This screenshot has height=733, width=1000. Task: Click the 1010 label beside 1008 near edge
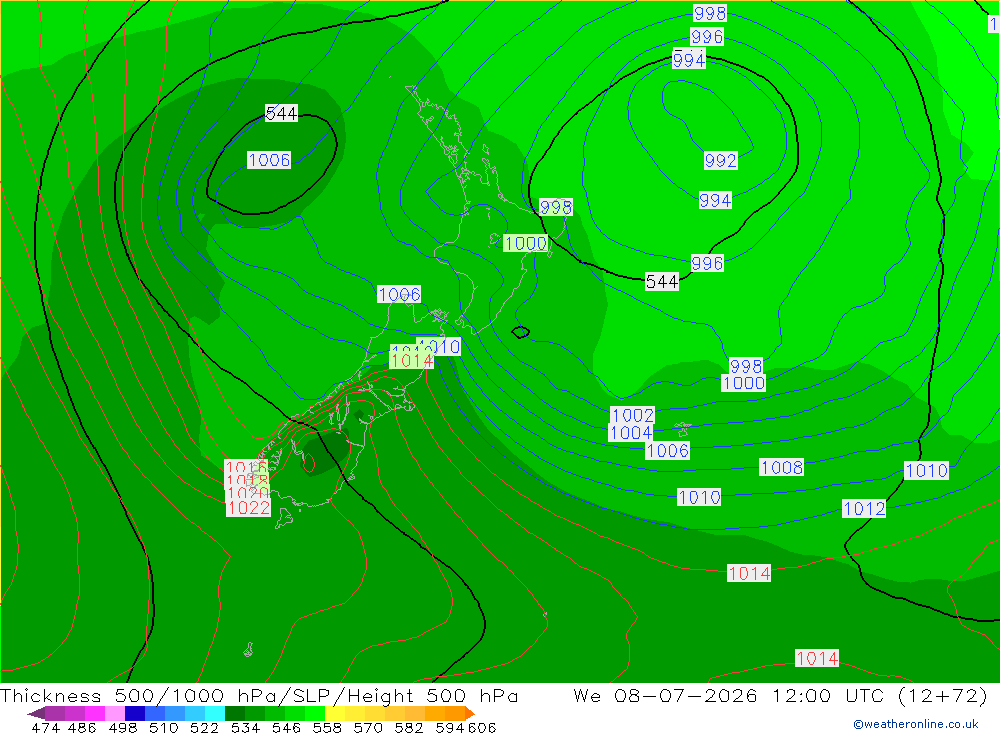coord(927,471)
